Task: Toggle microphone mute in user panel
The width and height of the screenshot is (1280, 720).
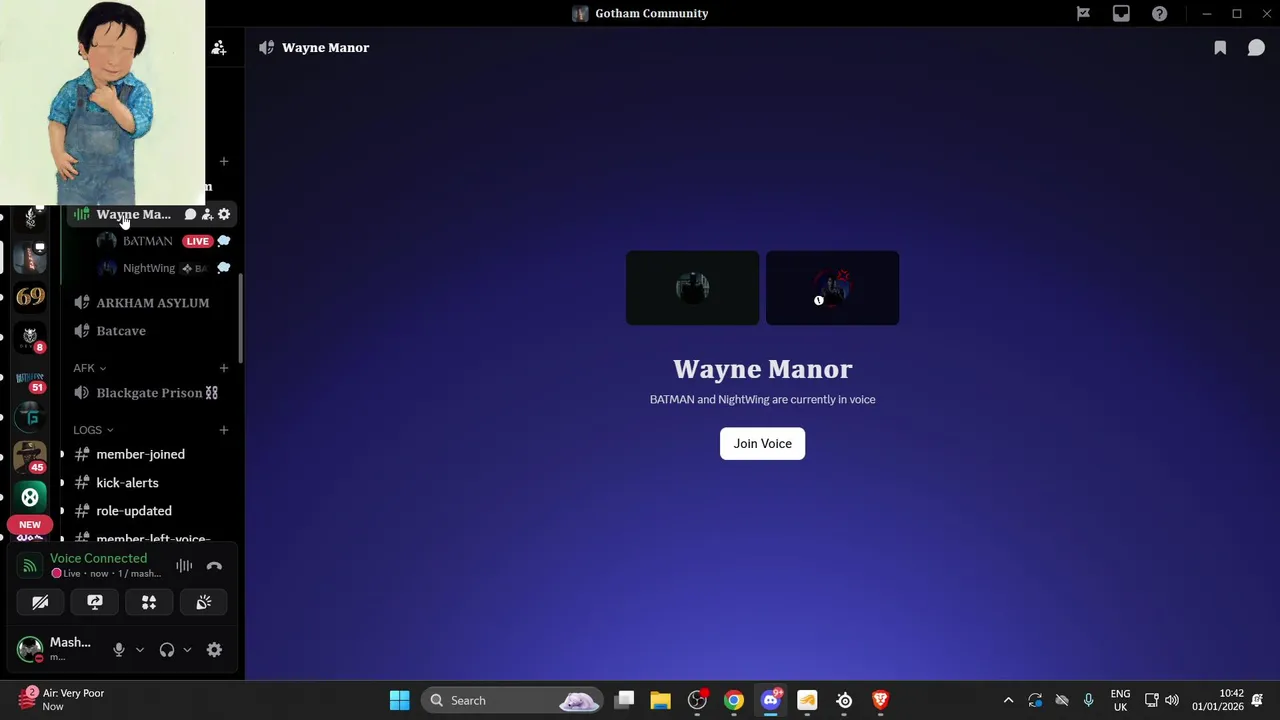Action: tap(119, 650)
